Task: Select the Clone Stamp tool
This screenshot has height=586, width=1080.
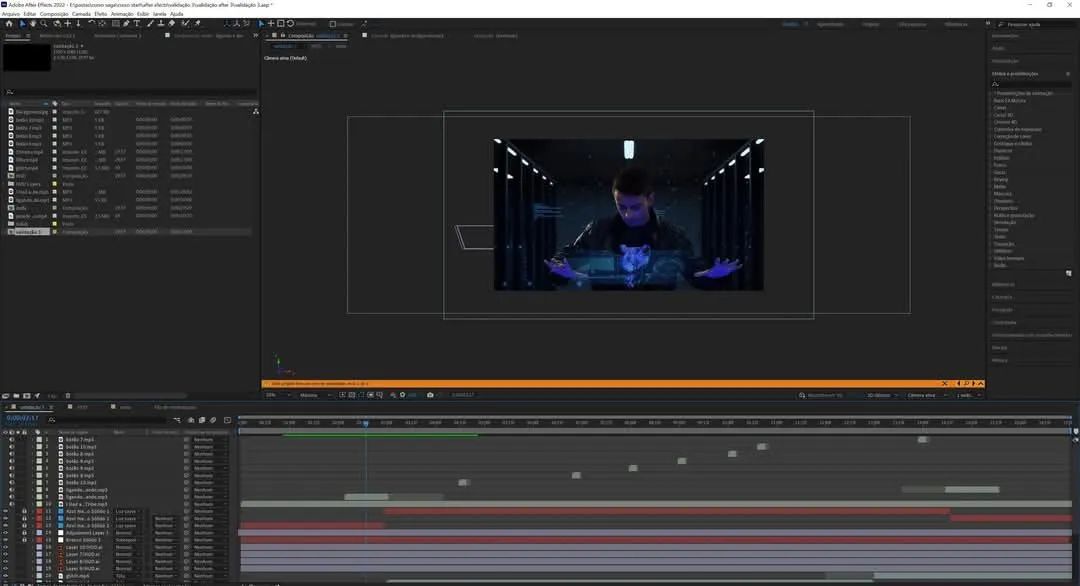Action: (160, 23)
